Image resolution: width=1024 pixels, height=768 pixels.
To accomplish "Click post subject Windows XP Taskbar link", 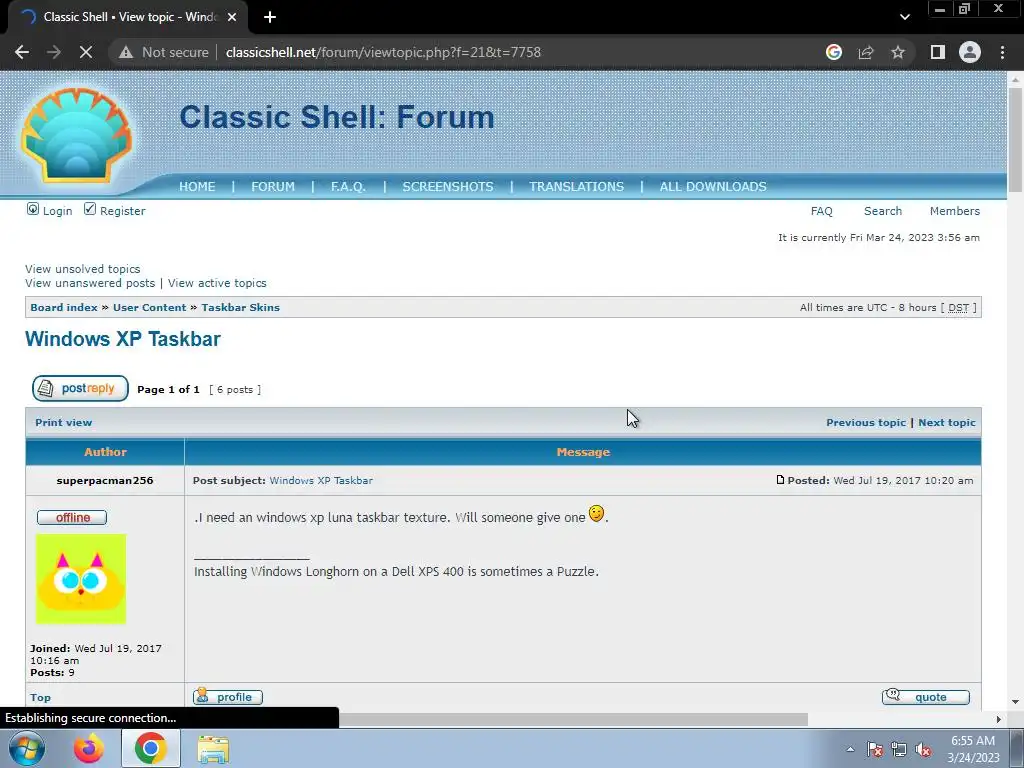I will (321, 481).
